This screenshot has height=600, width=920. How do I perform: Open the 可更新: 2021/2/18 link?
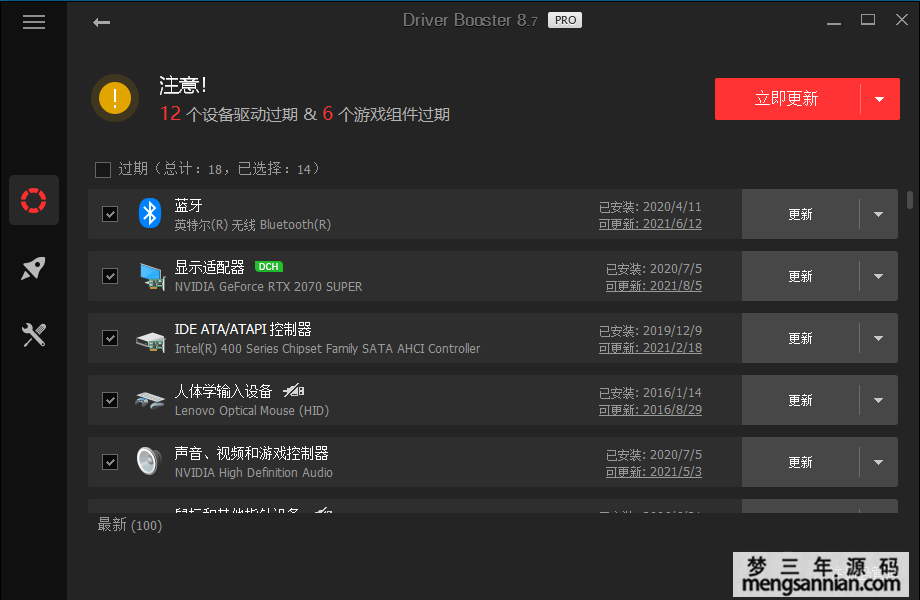pyautogui.click(x=650, y=348)
